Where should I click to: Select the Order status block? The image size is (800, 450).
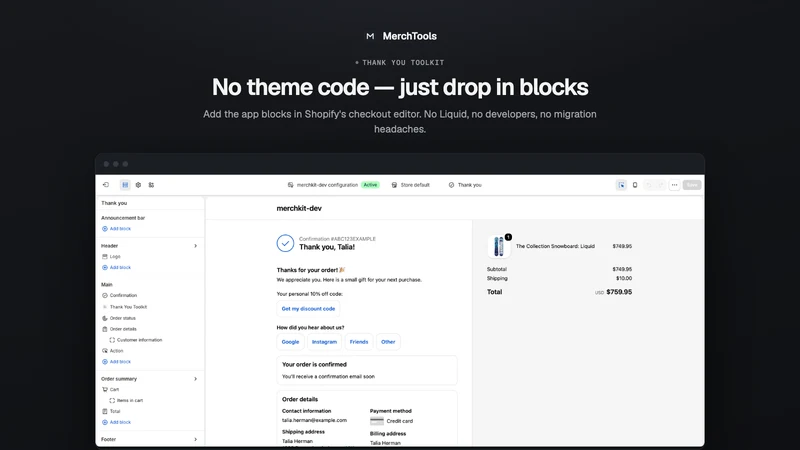coord(119,318)
